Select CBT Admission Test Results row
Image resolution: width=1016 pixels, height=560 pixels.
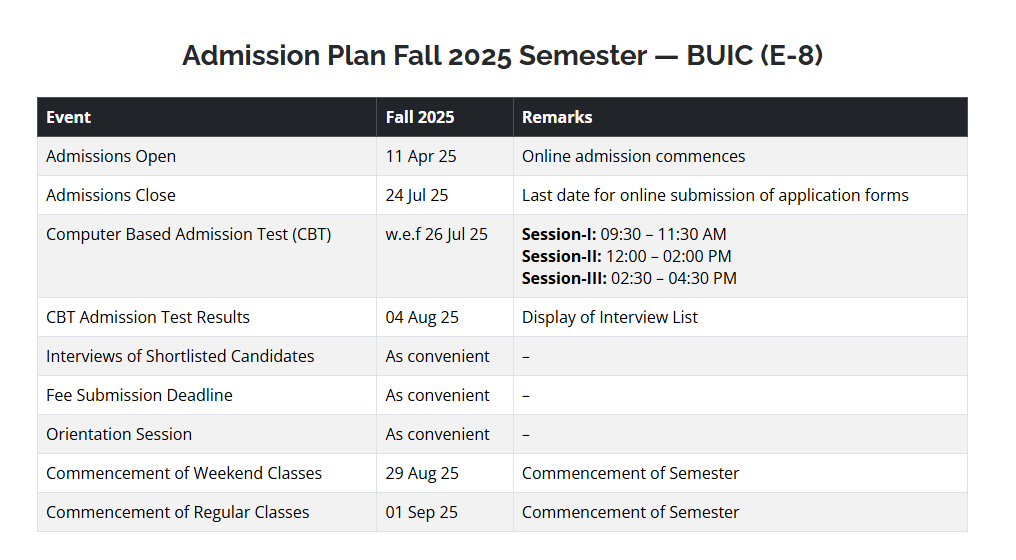502,317
